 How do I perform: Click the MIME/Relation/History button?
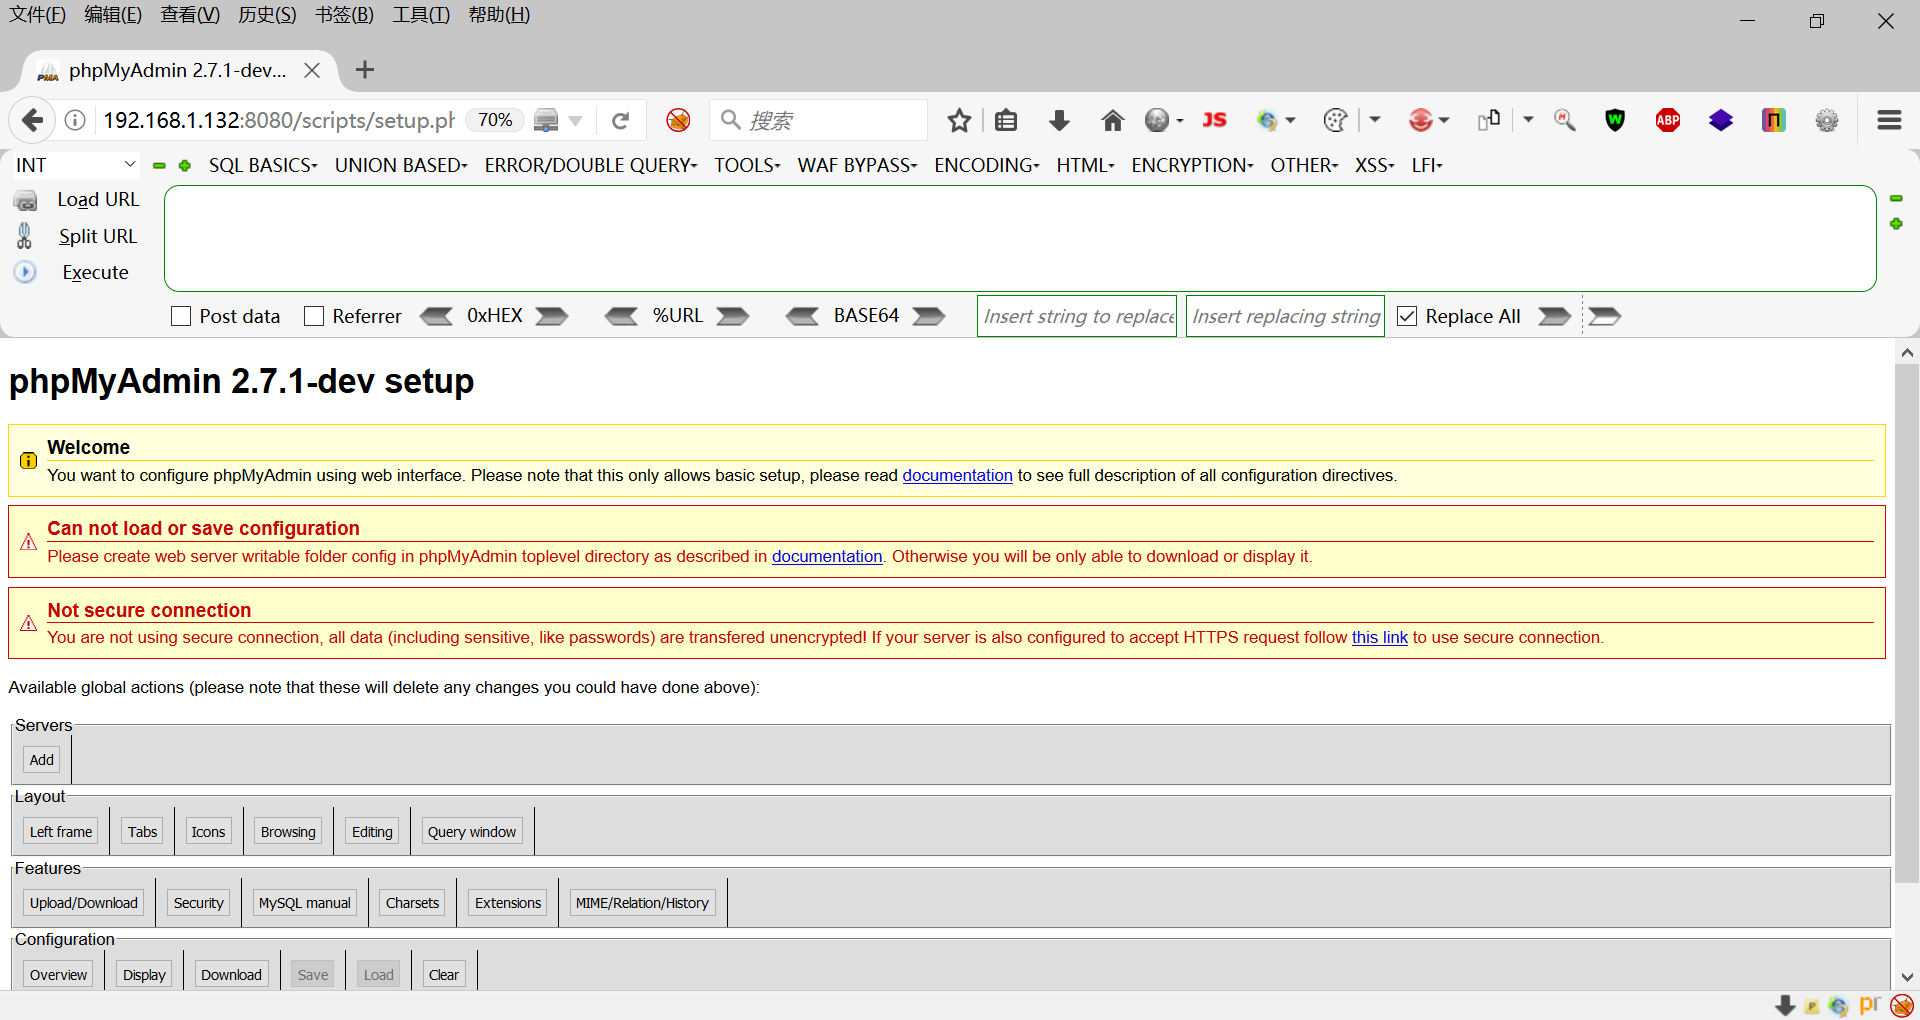tap(642, 903)
